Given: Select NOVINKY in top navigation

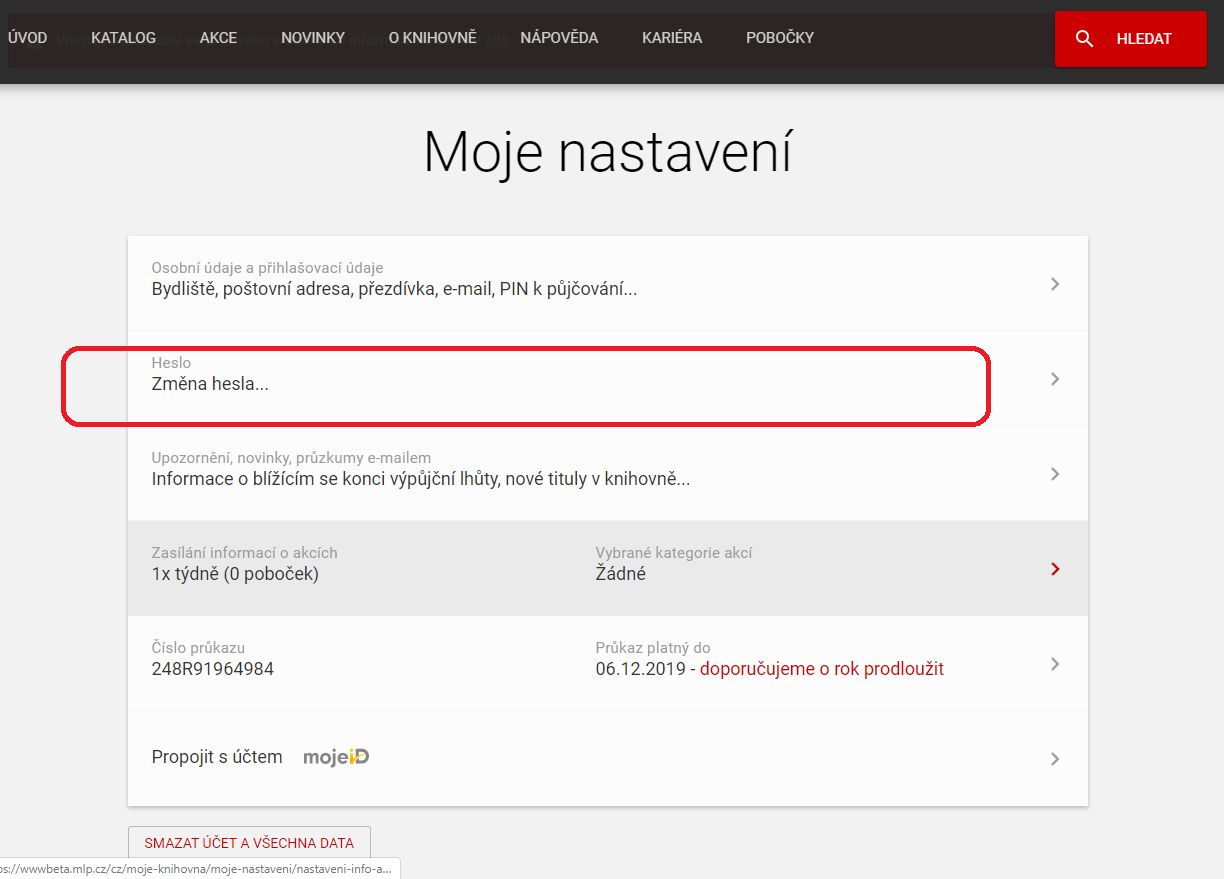Looking at the screenshot, I should [312, 38].
